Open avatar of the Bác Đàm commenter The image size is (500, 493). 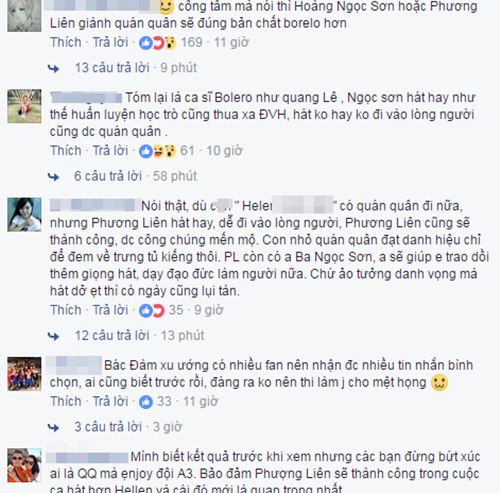click(24, 374)
